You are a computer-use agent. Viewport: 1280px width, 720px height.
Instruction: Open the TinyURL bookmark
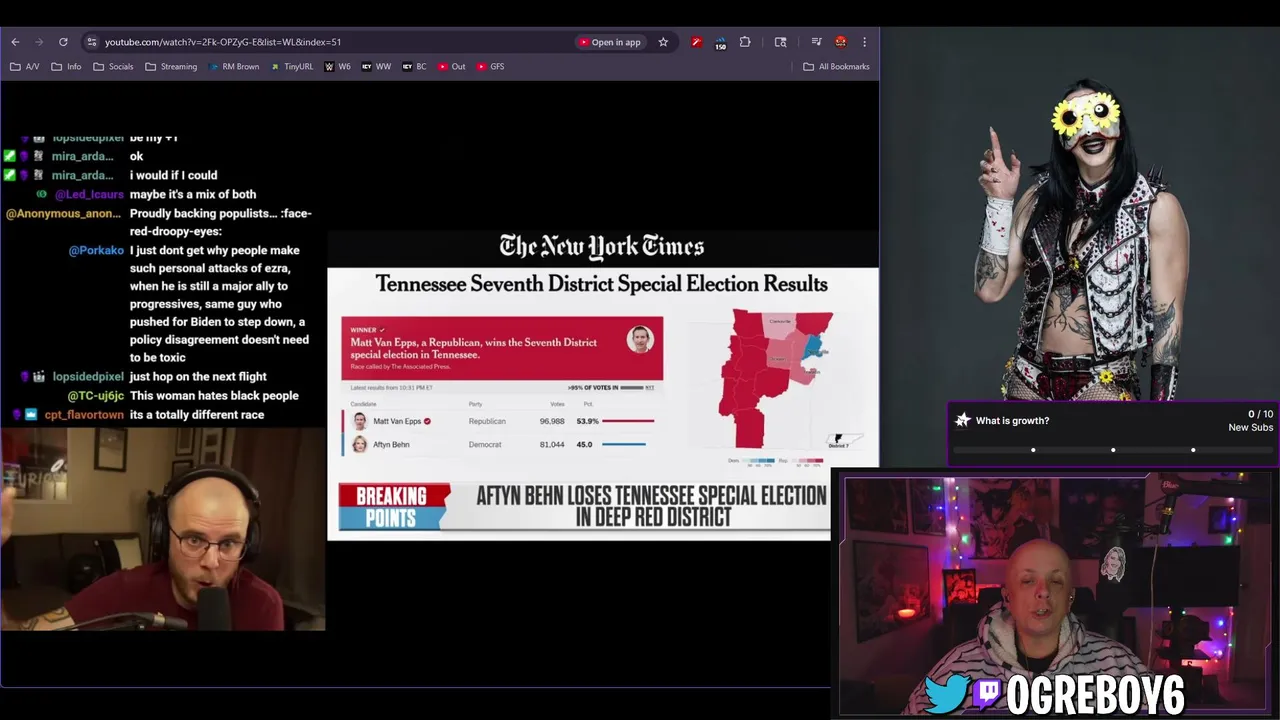point(291,67)
